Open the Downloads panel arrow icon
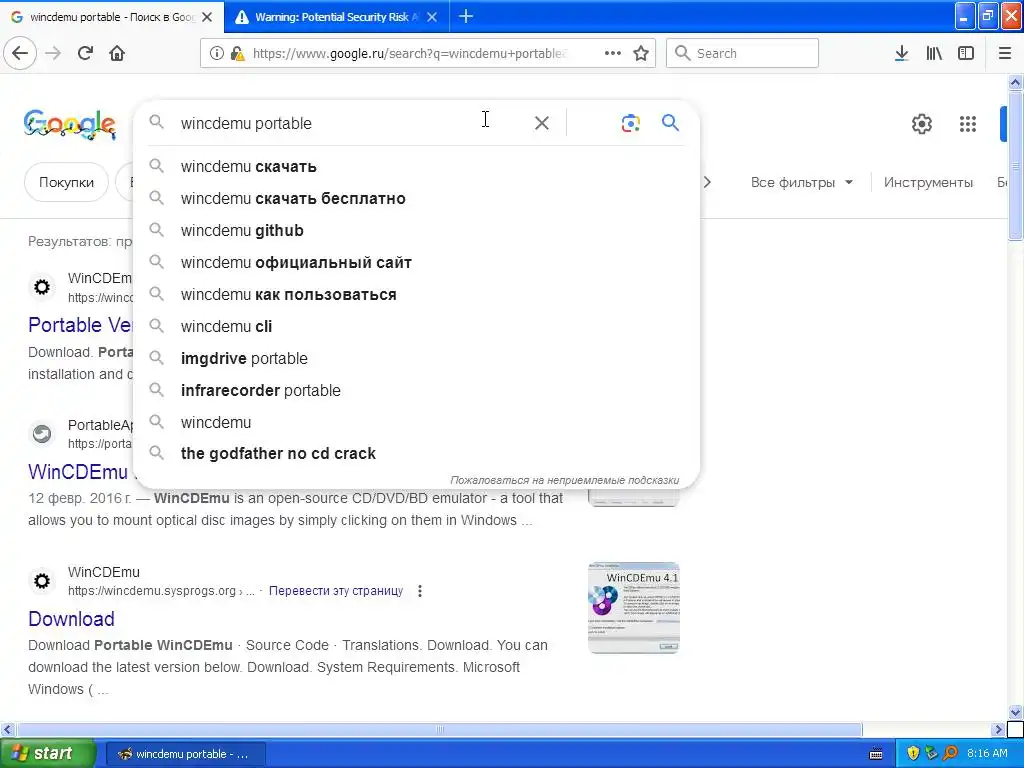This screenshot has height=768, width=1024. 901,53
